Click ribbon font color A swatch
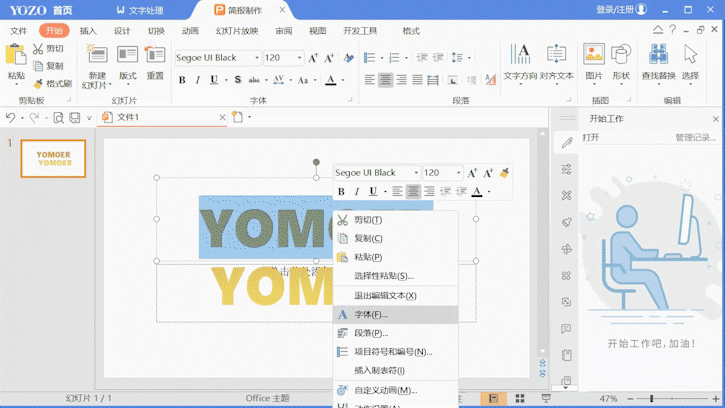This screenshot has width=725, height=408. pos(331,80)
